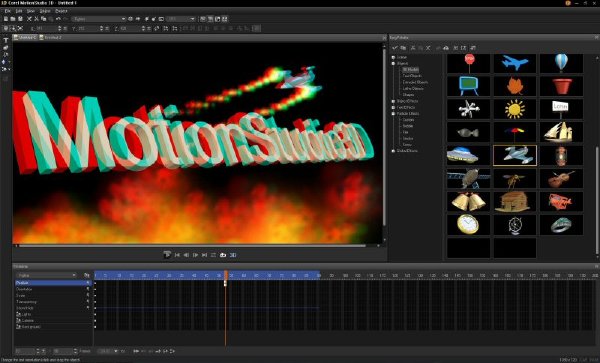Image resolution: width=600 pixels, height=363 pixels.
Task: Expand the Camera row in the timeline
Action: (18, 321)
